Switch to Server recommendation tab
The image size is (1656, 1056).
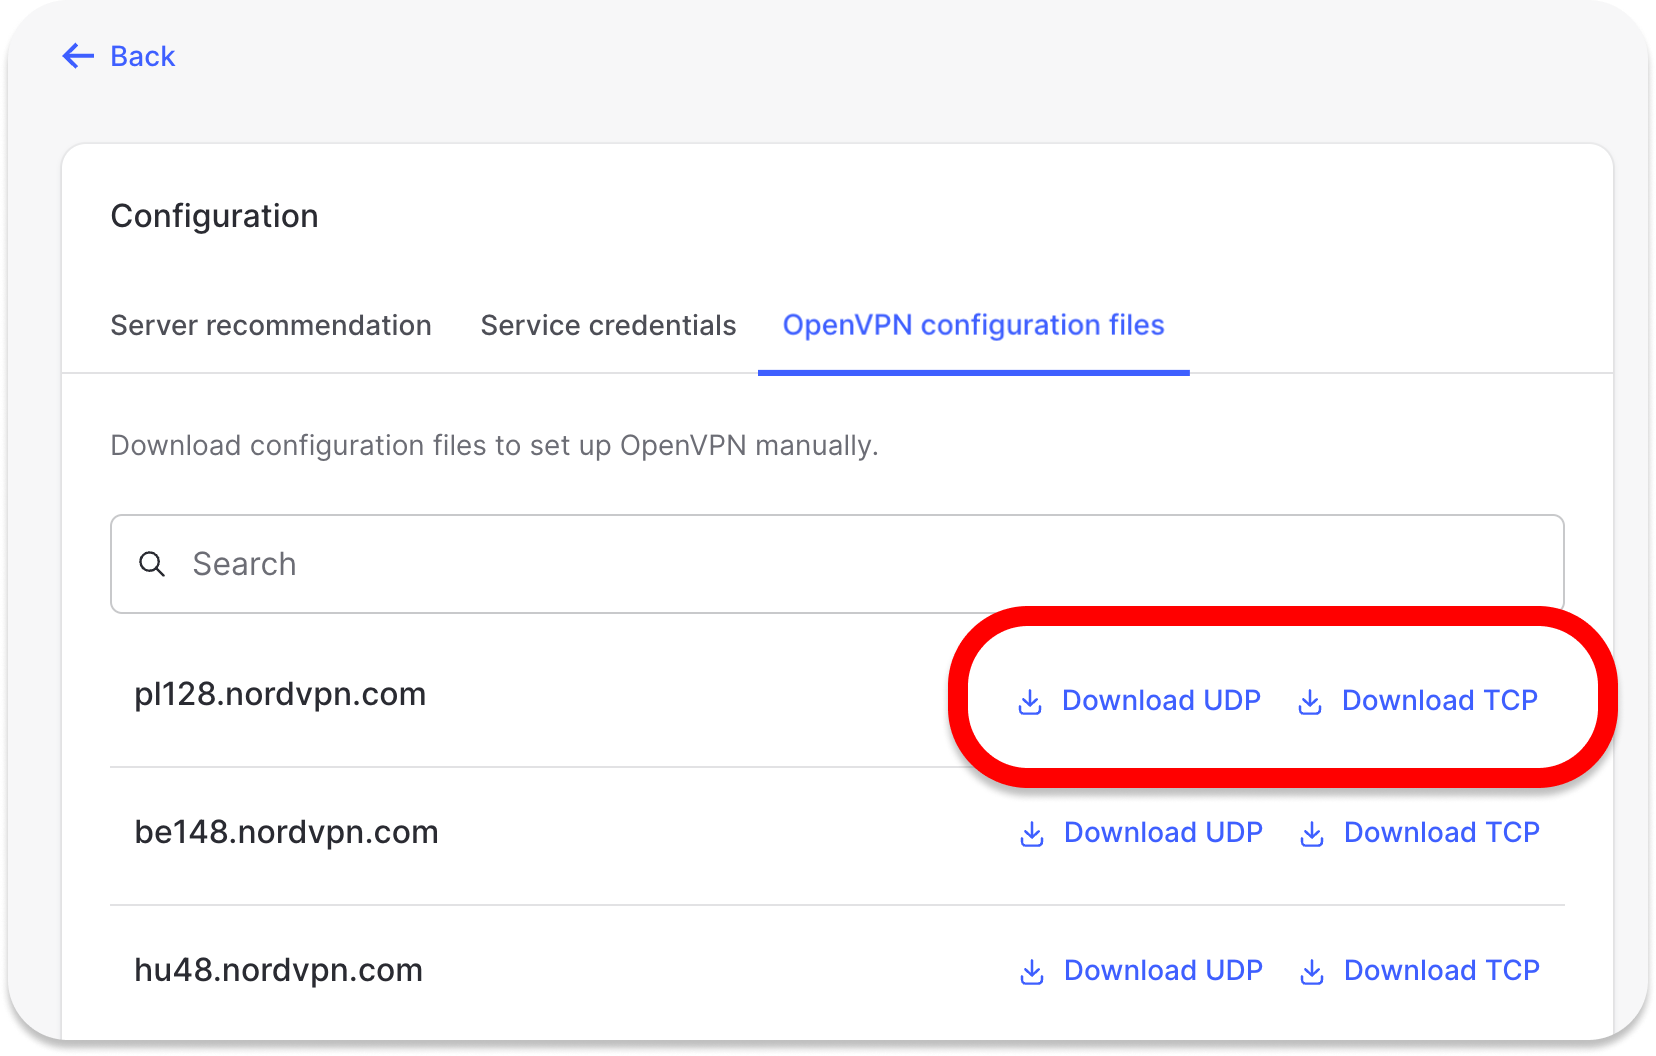pos(271,325)
